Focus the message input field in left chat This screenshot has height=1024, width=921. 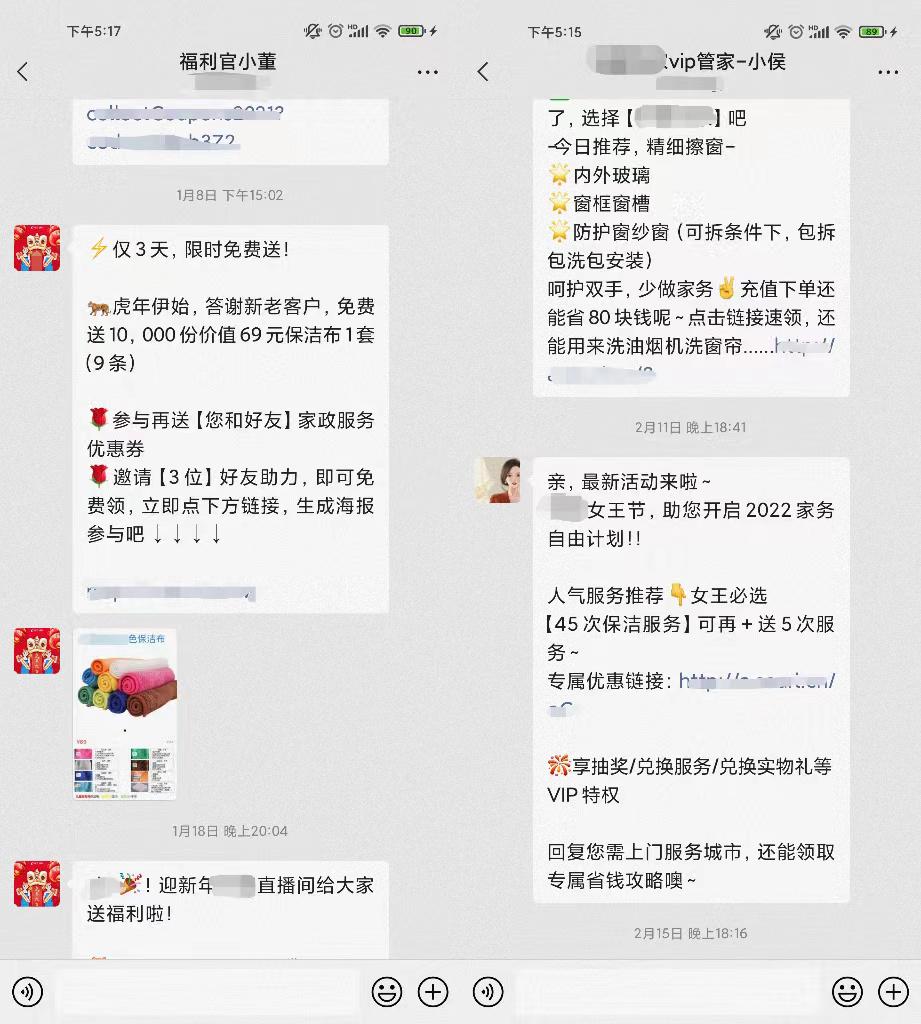tap(208, 992)
